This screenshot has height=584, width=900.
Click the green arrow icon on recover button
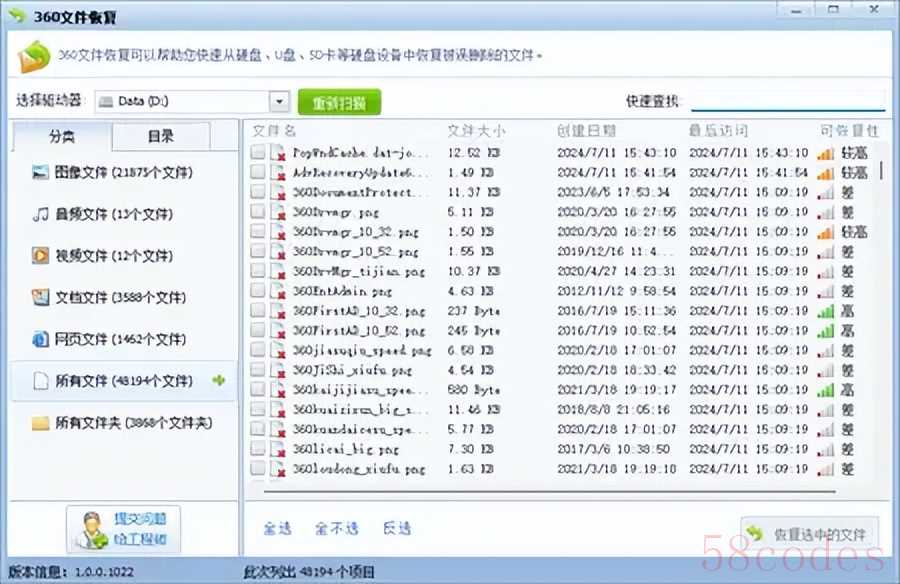pyautogui.click(x=755, y=533)
